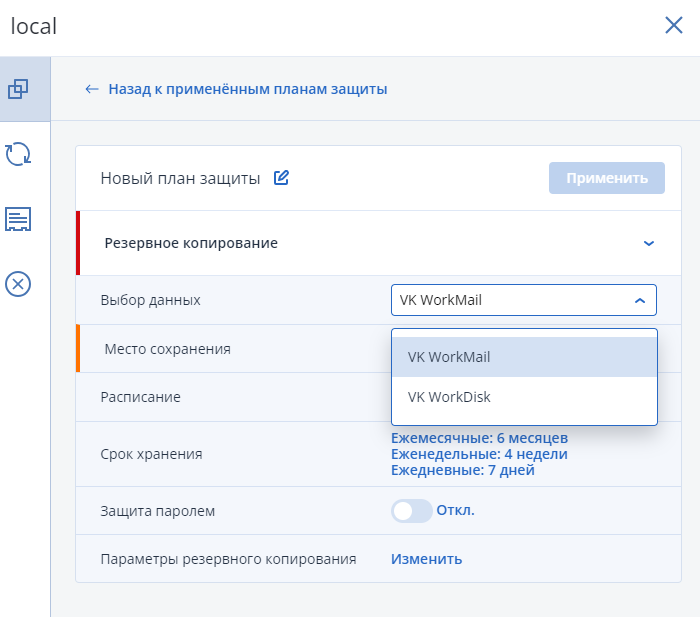Click the Расписание row label
Image resolution: width=700 pixels, height=617 pixels.
coord(140,397)
